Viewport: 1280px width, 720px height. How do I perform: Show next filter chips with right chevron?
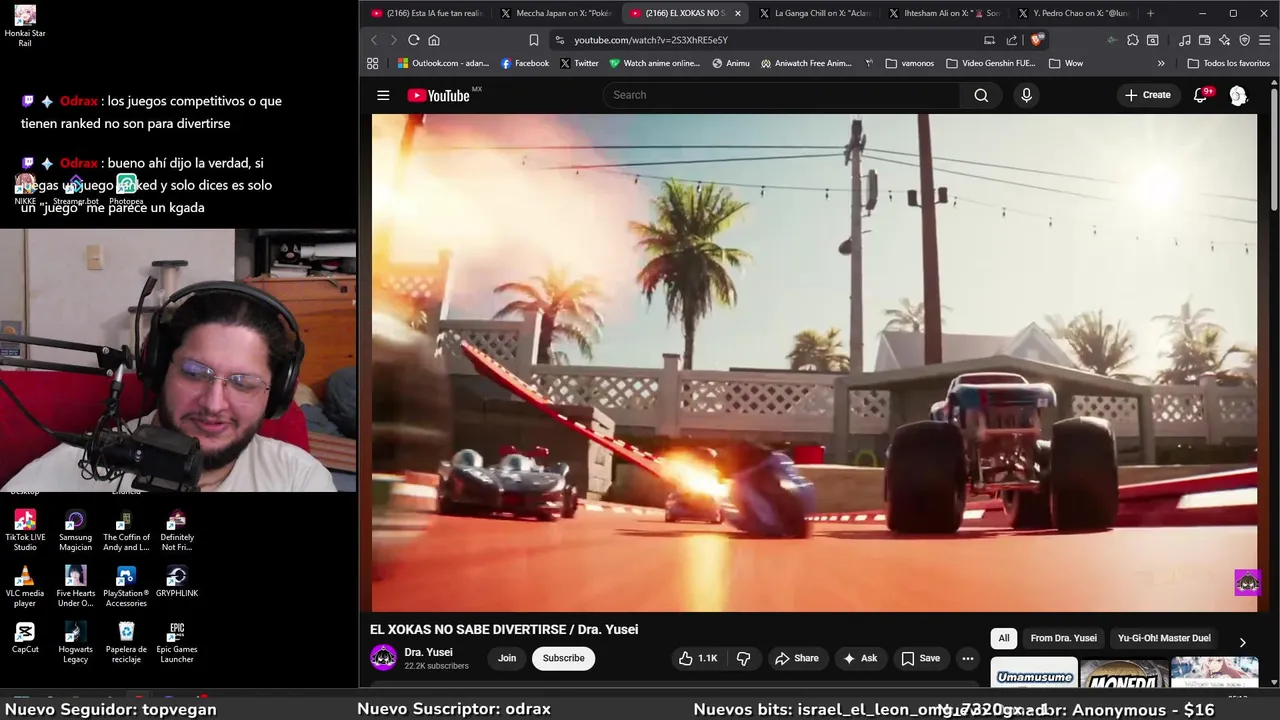(1243, 642)
